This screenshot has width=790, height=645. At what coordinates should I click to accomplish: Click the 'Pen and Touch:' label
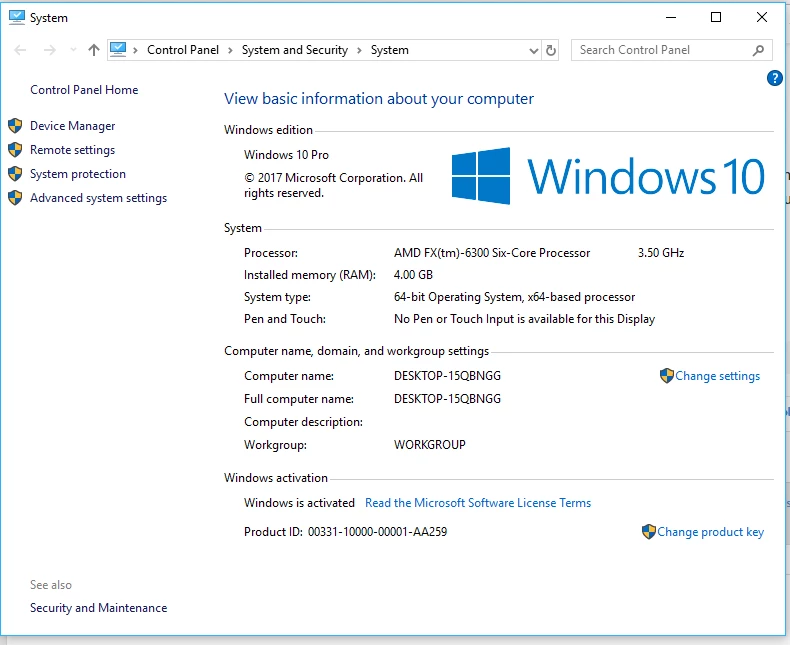point(285,319)
